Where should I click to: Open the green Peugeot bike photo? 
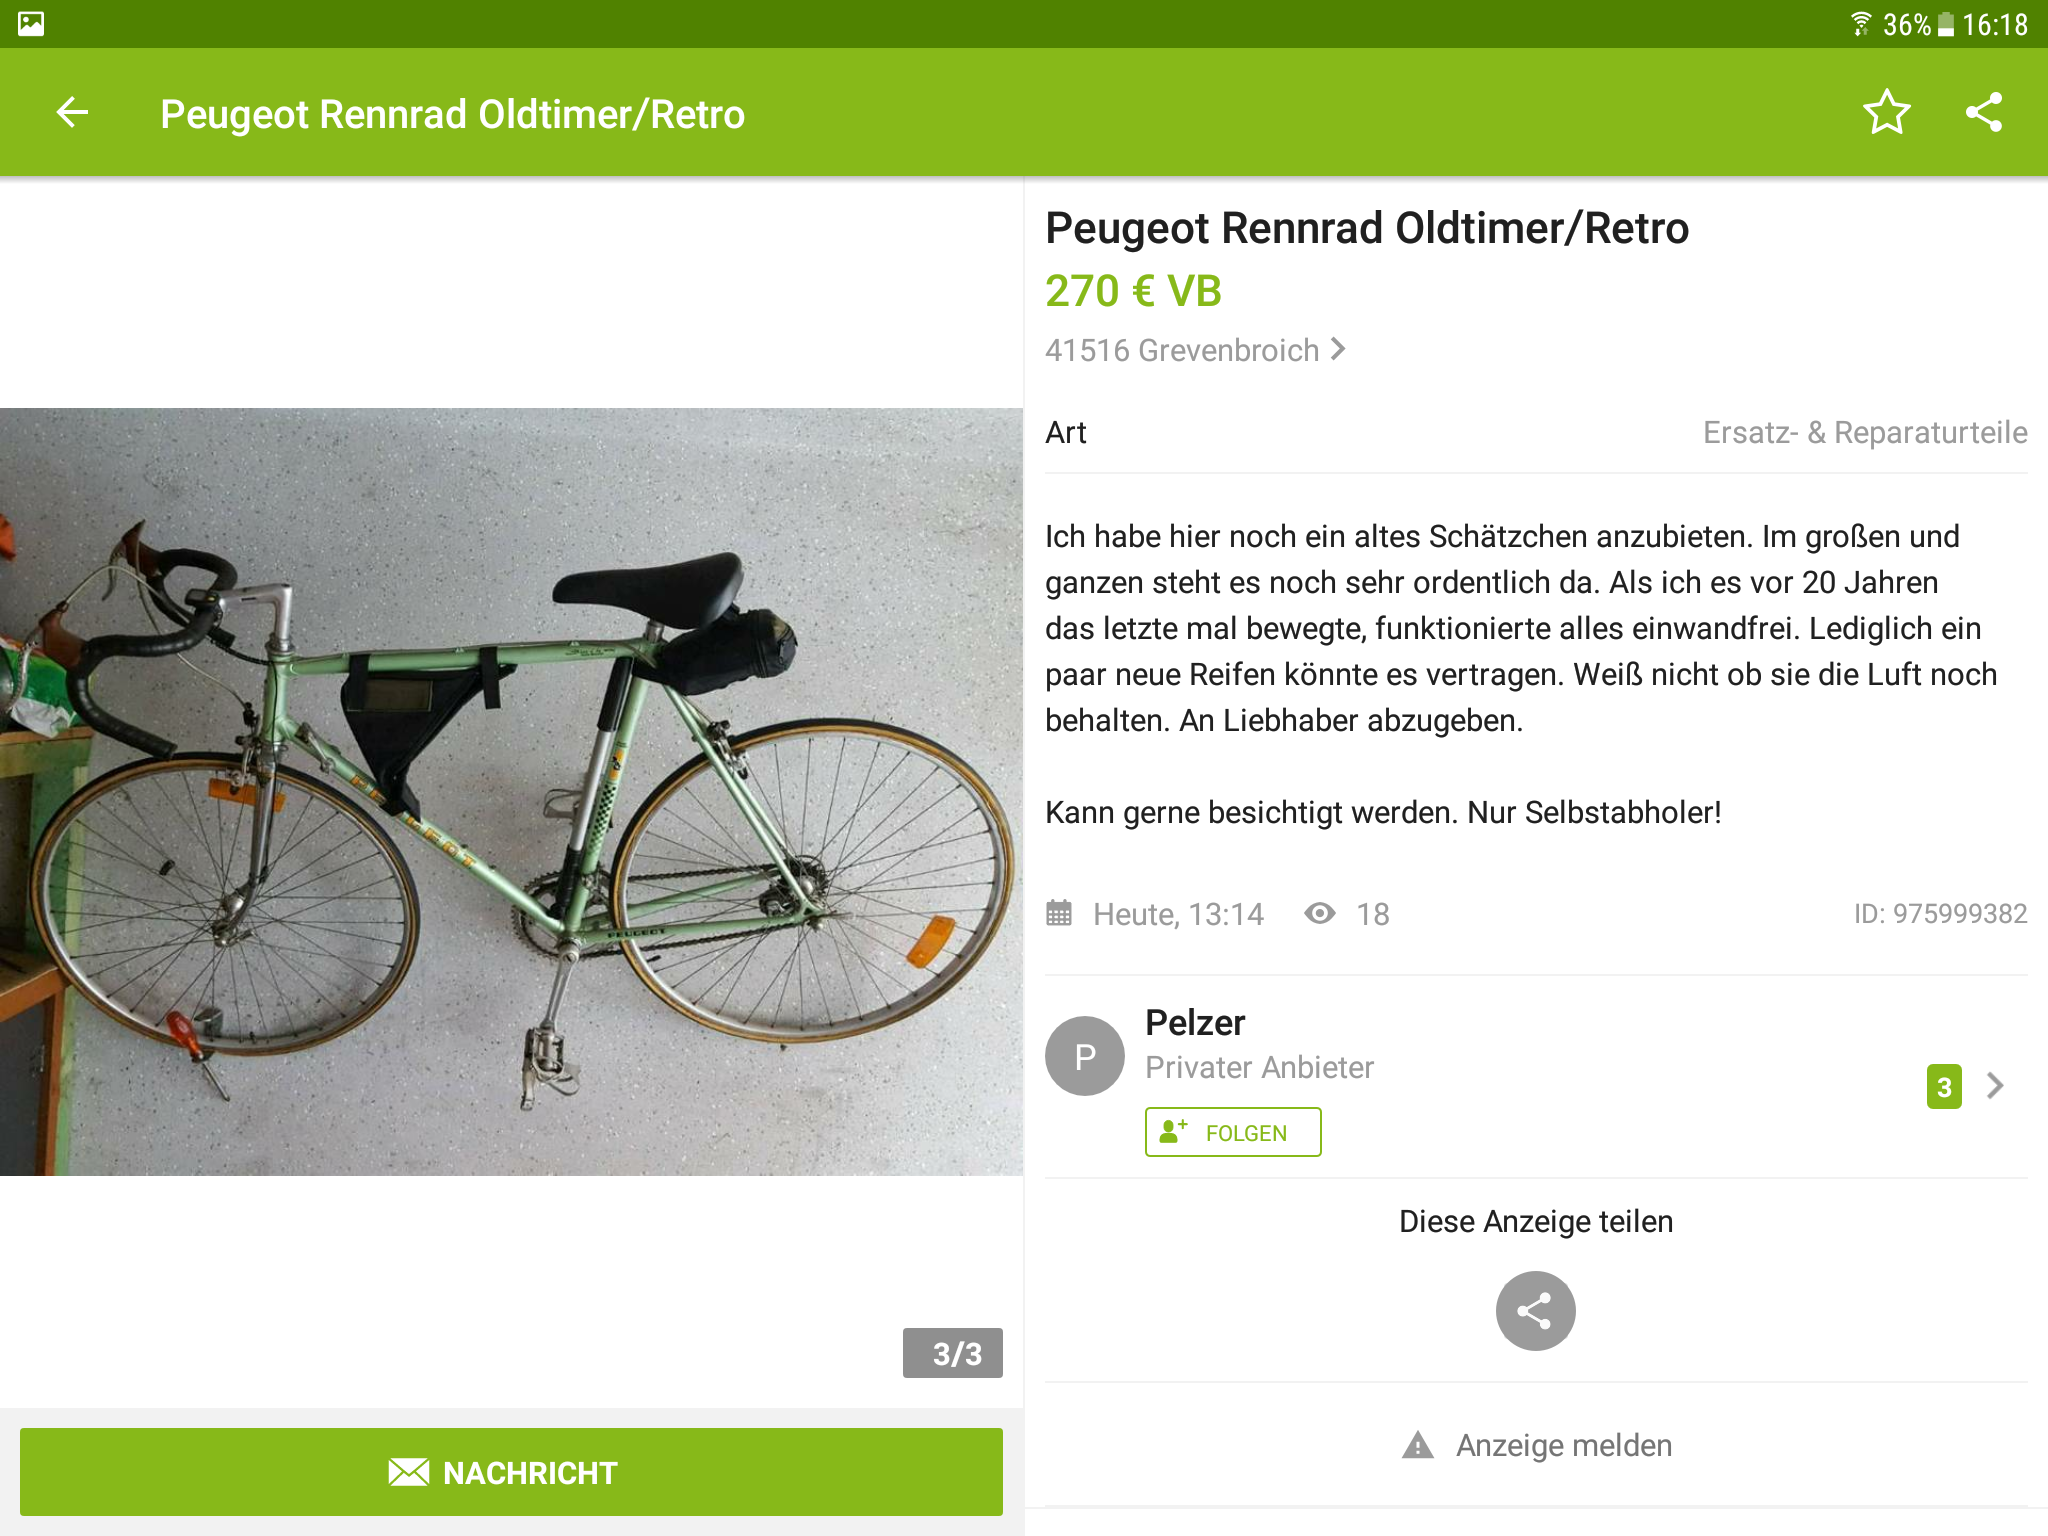pos(511,791)
